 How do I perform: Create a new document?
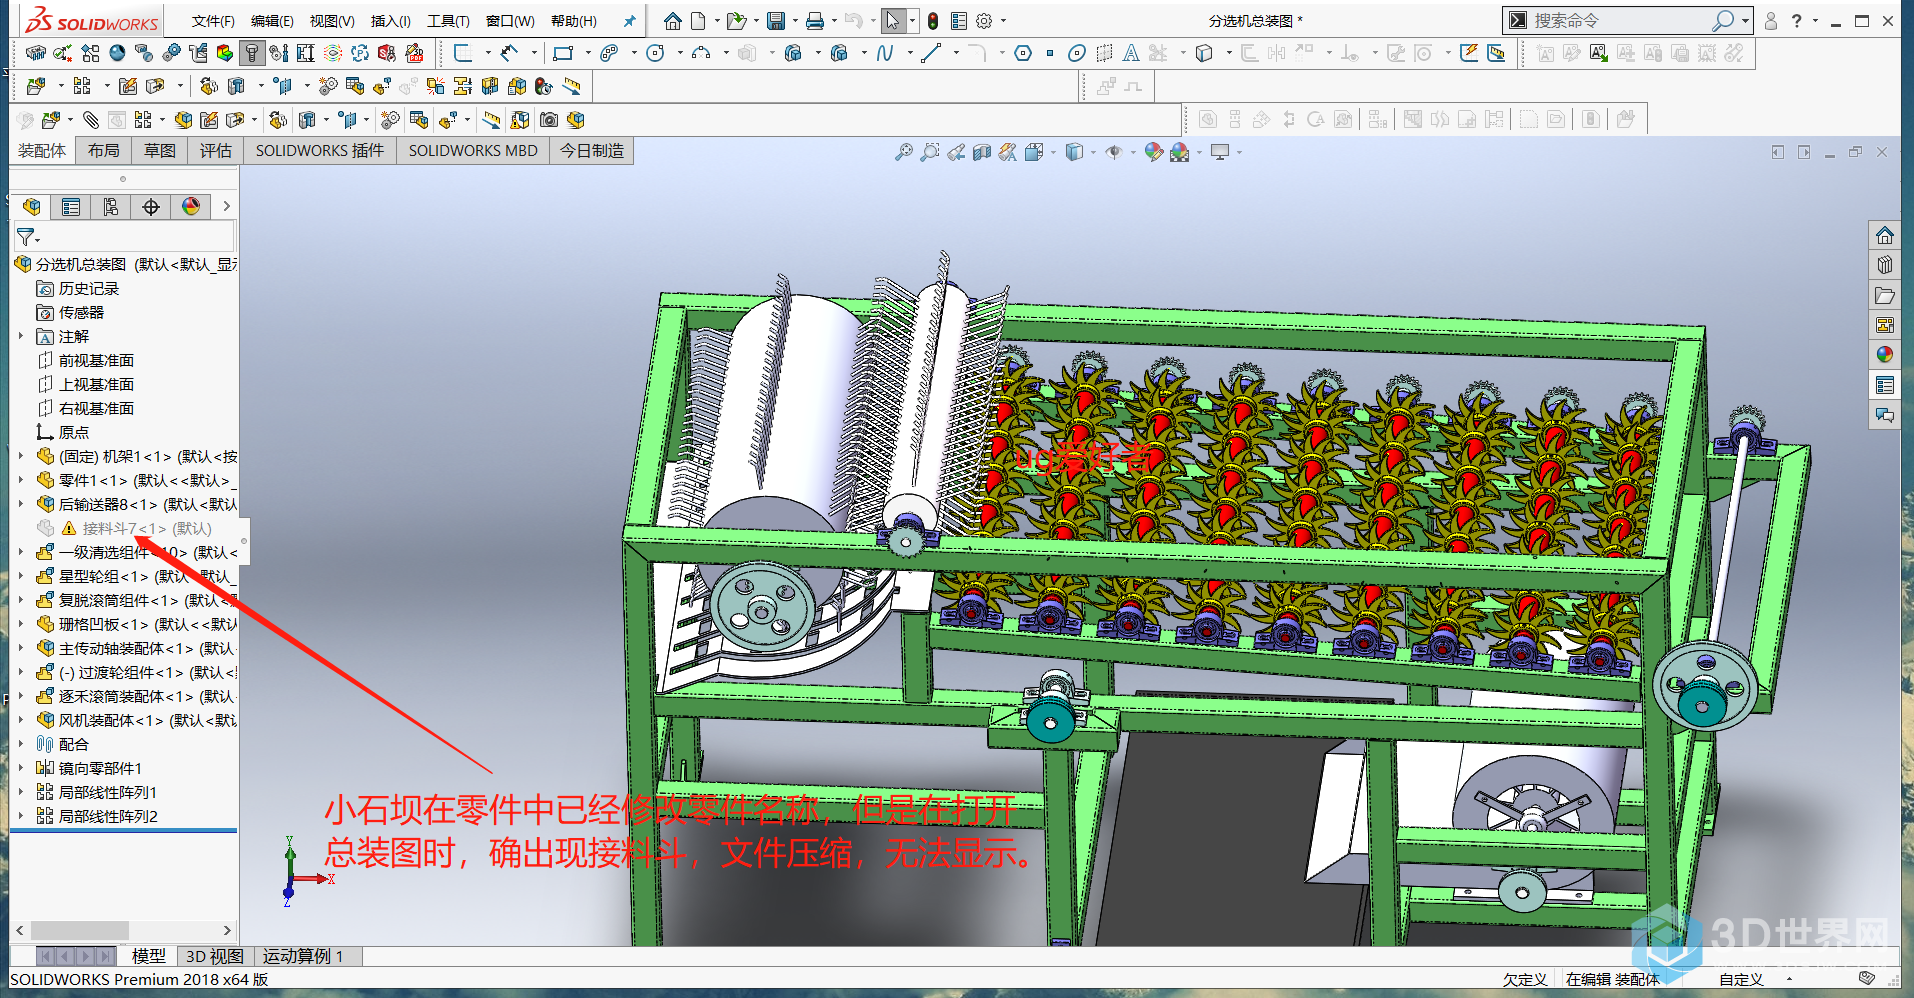pyautogui.click(x=698, y=21)
